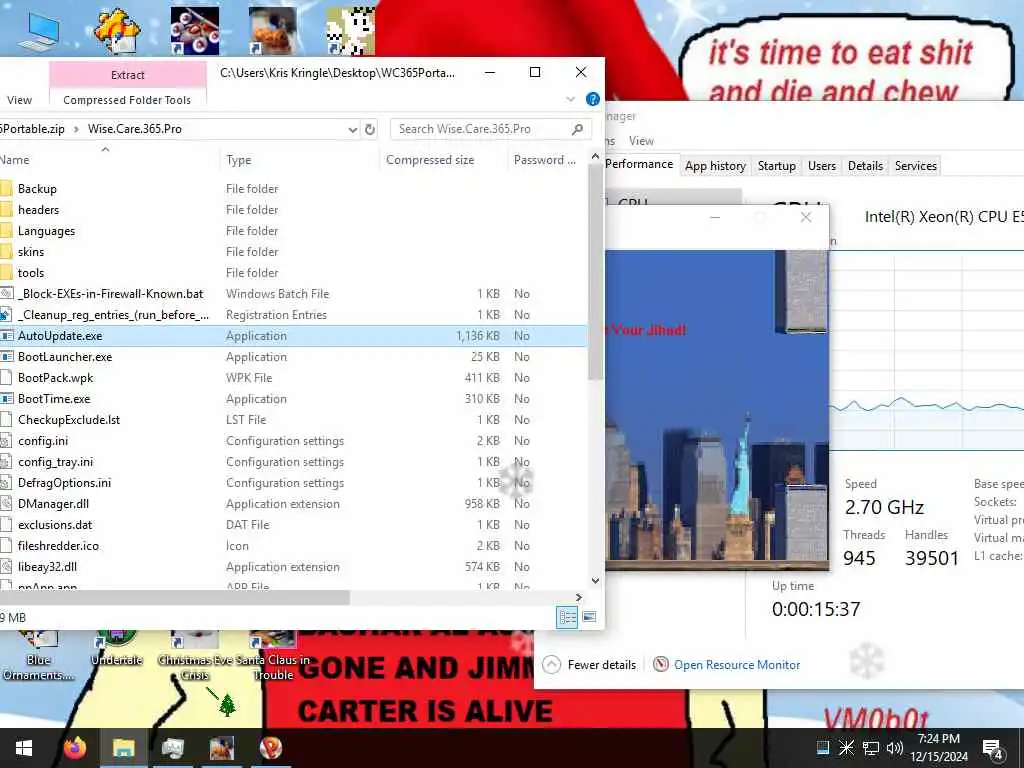Open Christmas Eve Crisis desktop shortcut

pyautogui.click(x=195, y=654)
